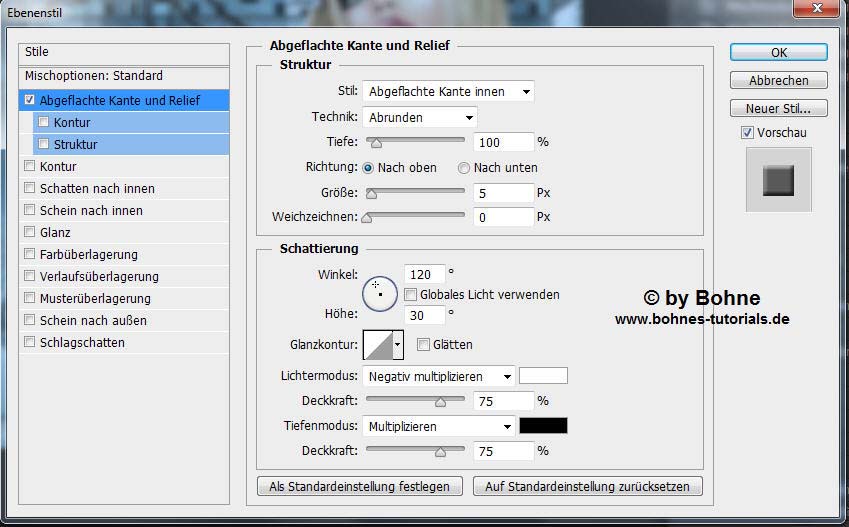Select Mischoptionen: Standard in styles list

coord(94,76)
